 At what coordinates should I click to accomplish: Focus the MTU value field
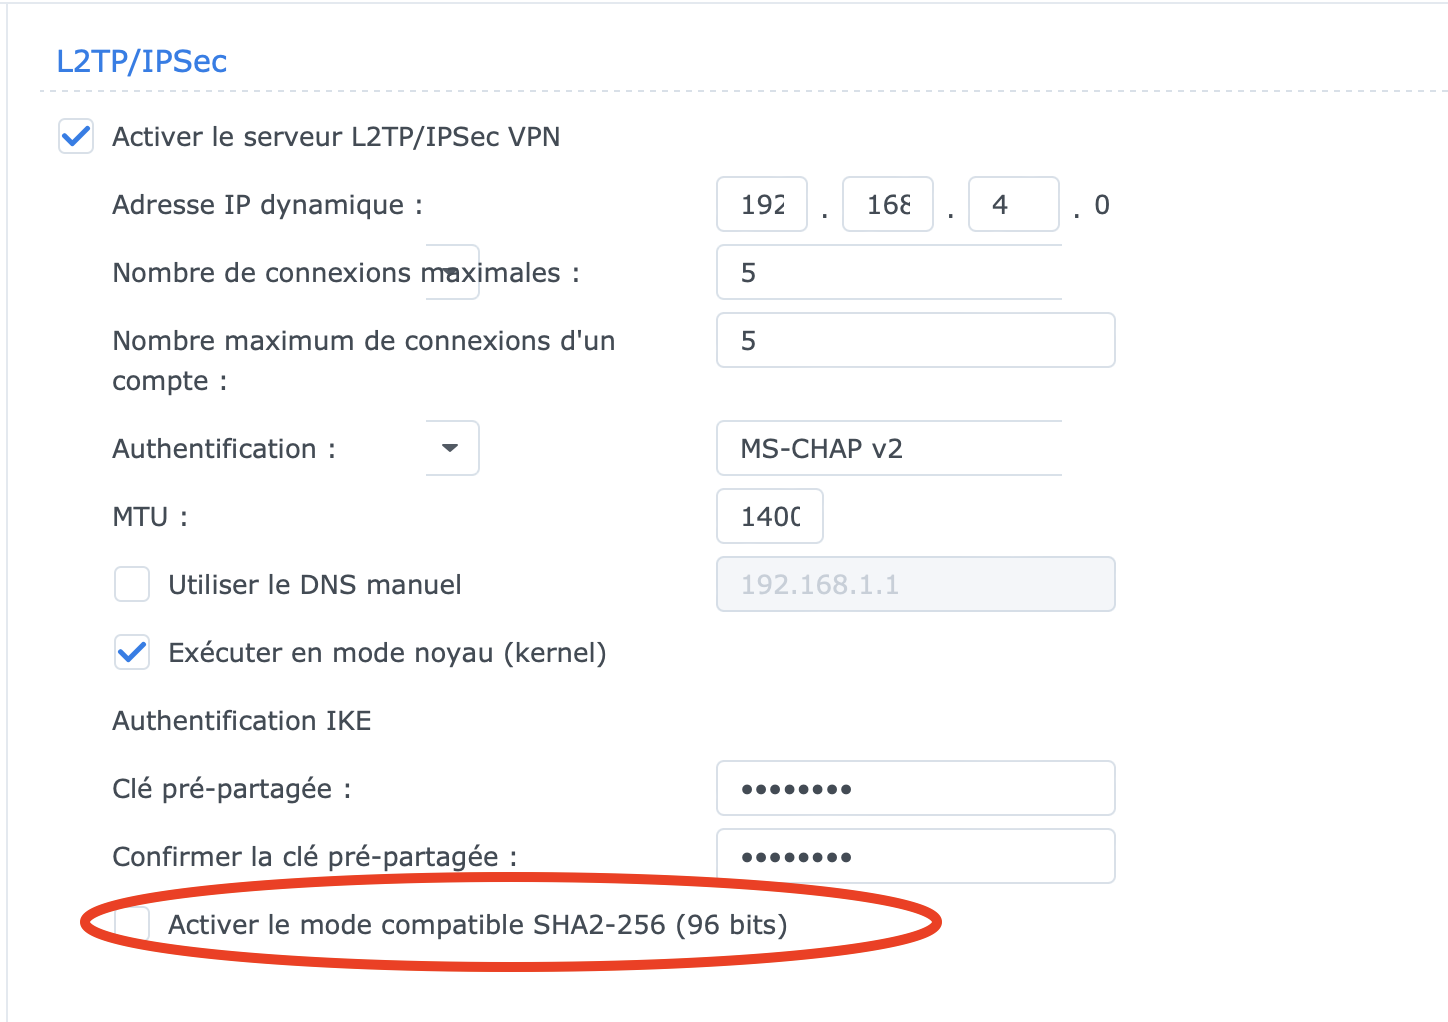click(x=770, y=516)
